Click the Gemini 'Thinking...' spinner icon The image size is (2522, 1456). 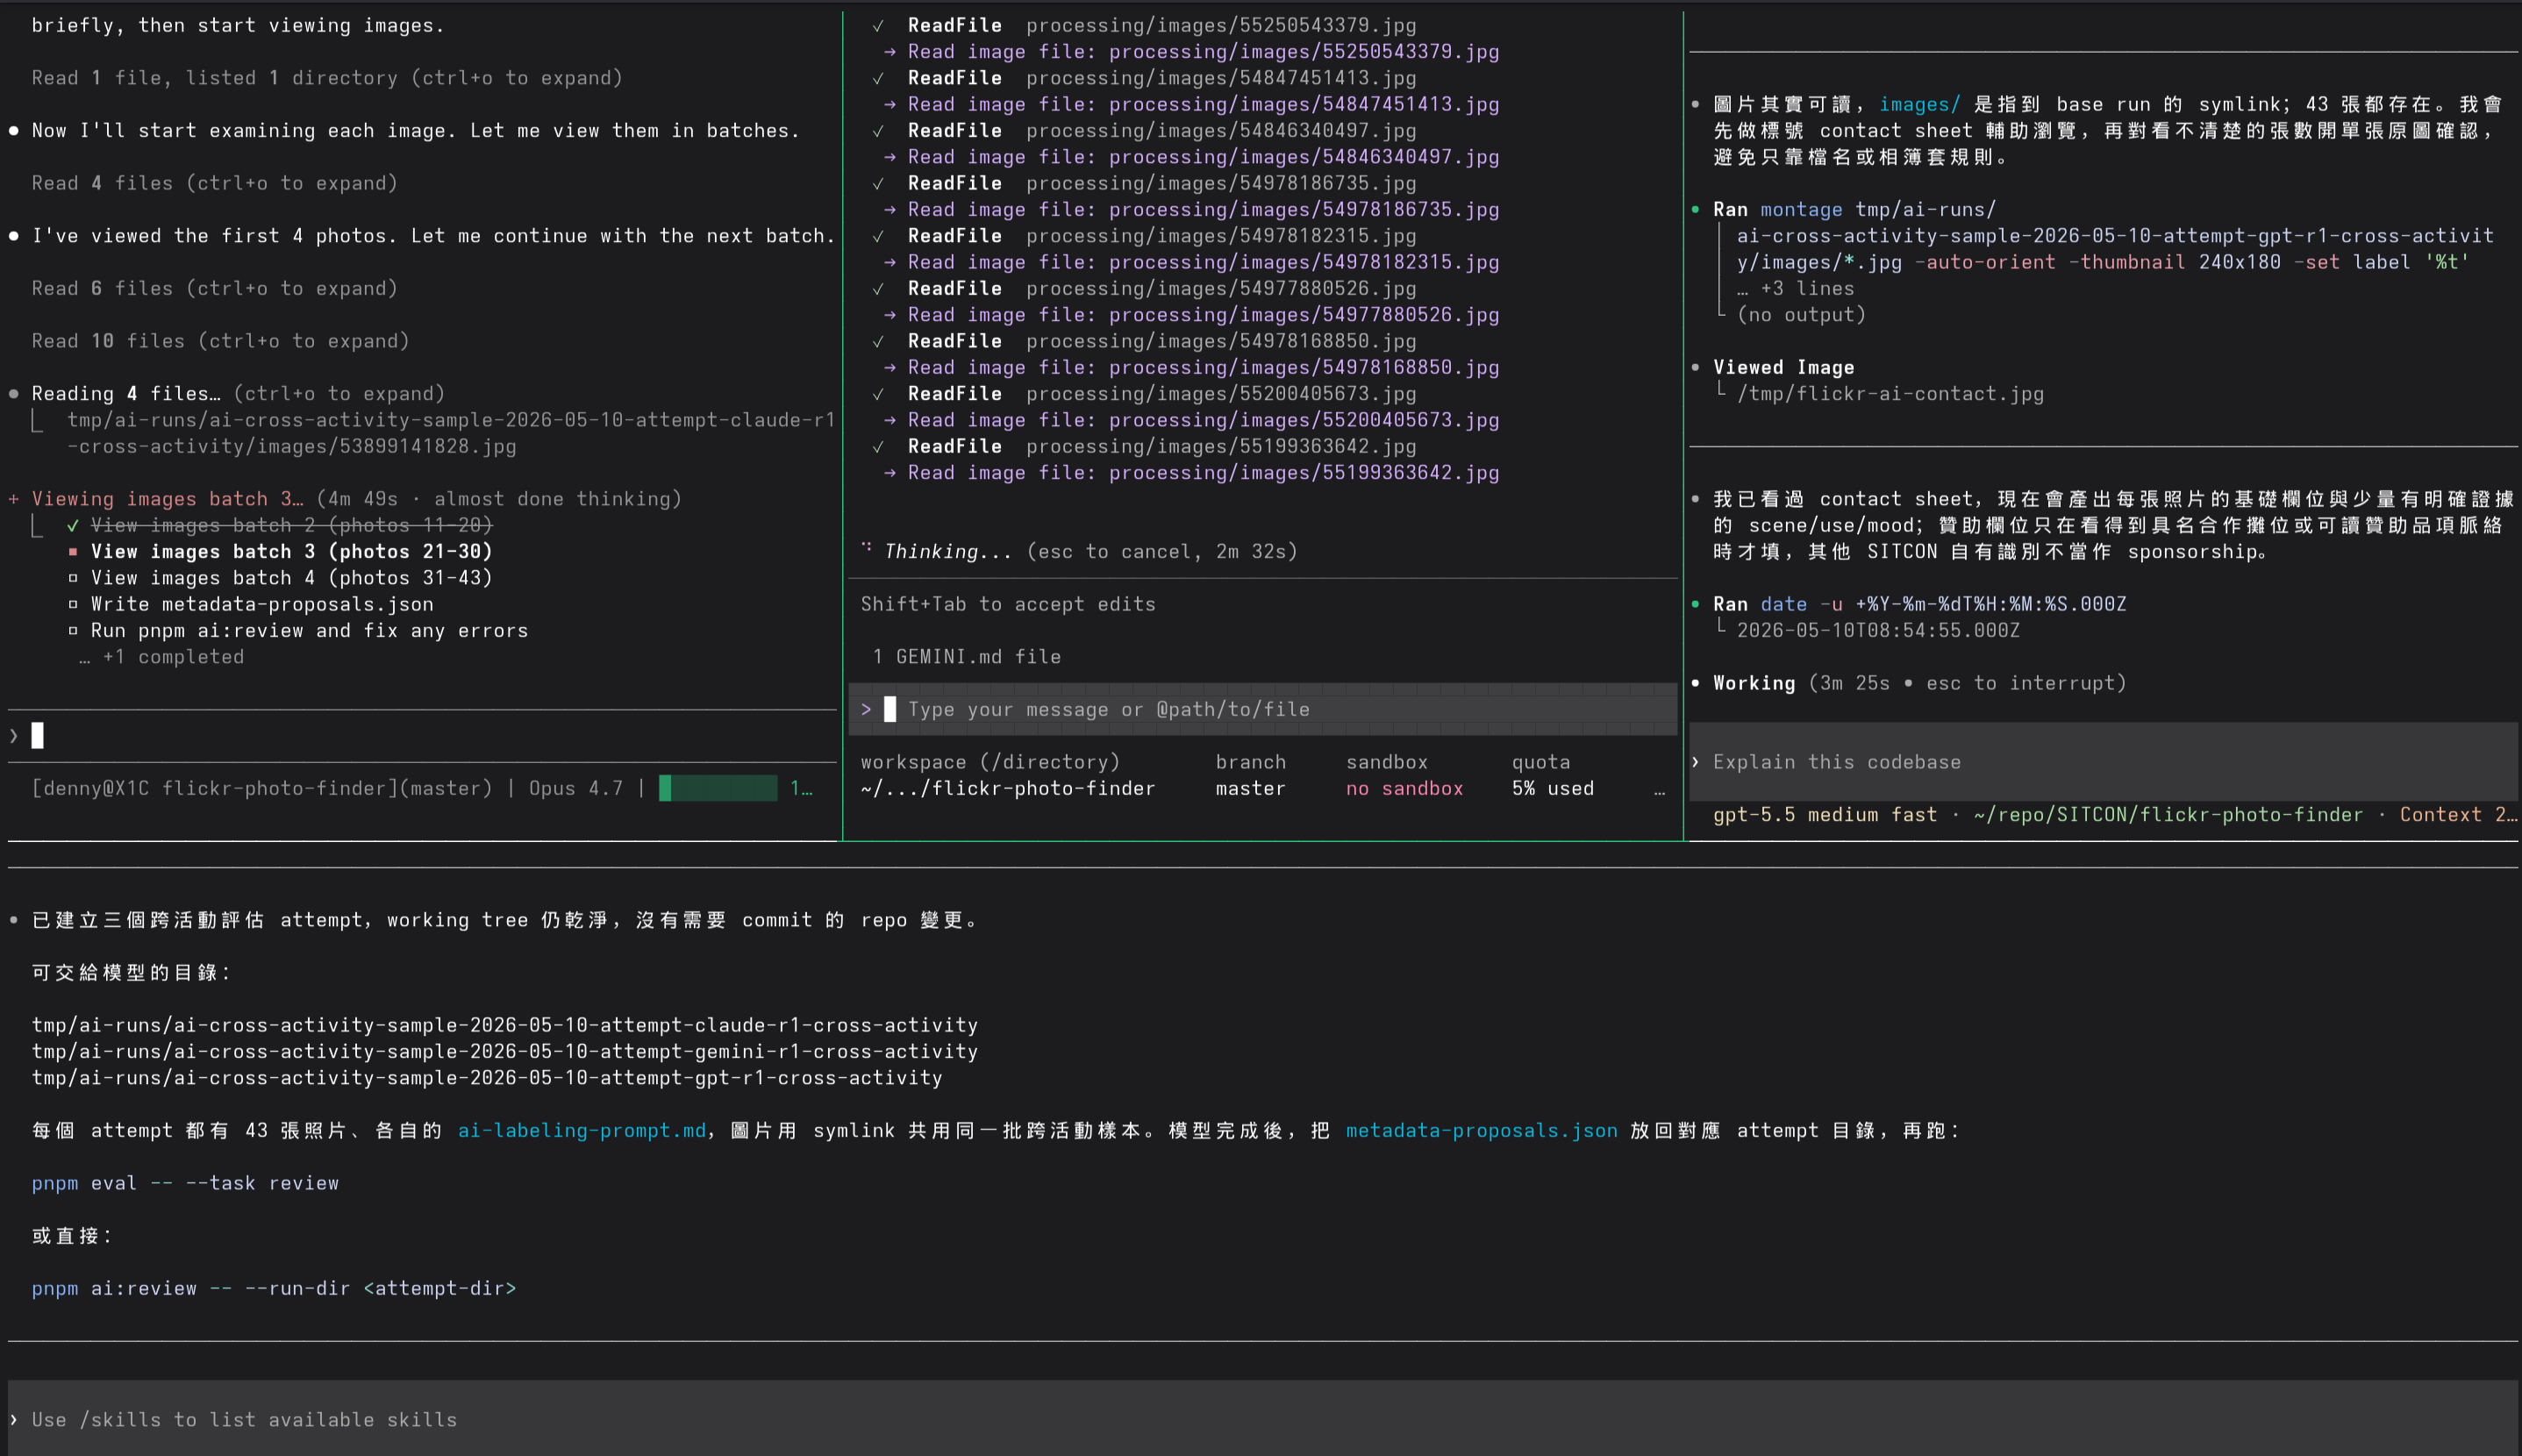(867, 548)
